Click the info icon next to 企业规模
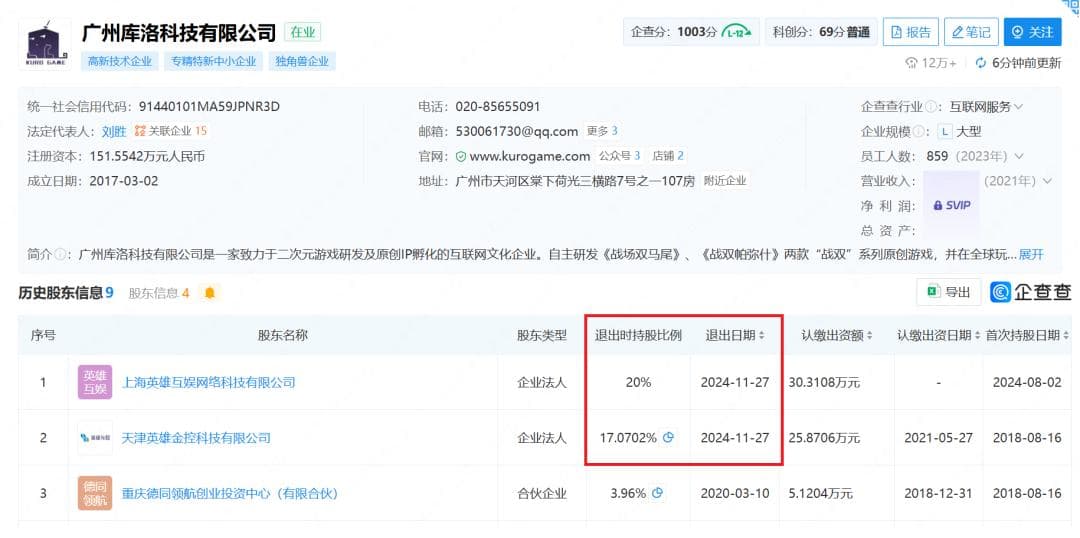The height and width of the screenshot is (538, 1080). pyautogui.click(x=918, y=131)
